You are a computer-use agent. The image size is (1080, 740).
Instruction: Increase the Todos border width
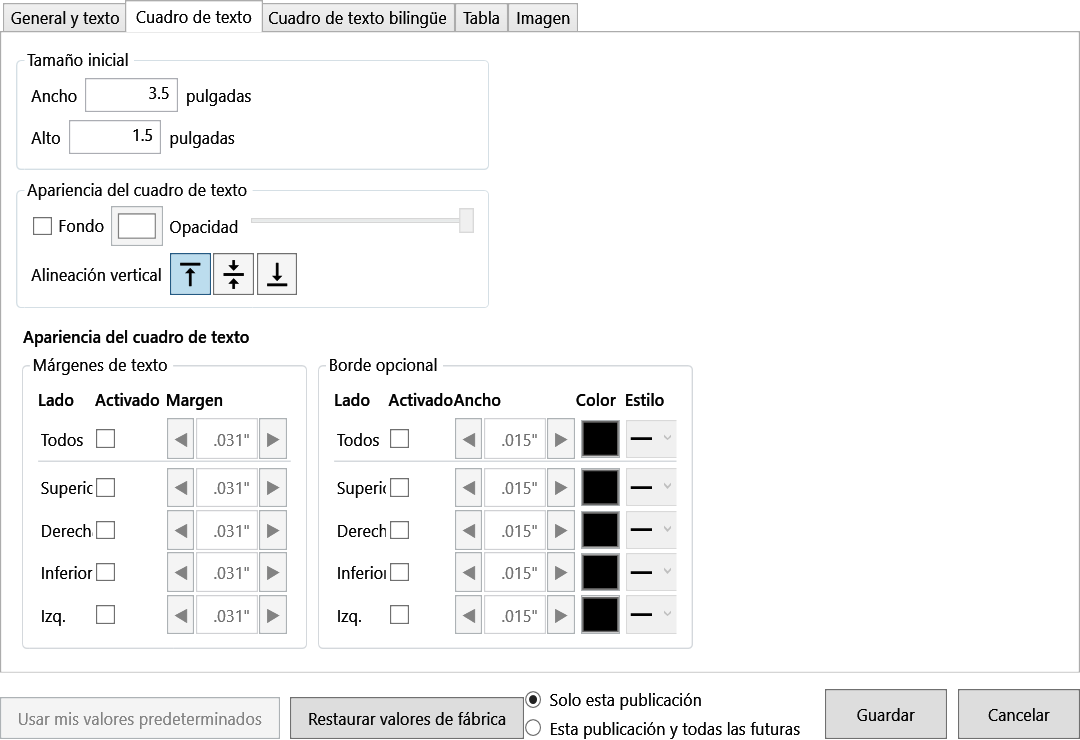(x=561, y=439)
